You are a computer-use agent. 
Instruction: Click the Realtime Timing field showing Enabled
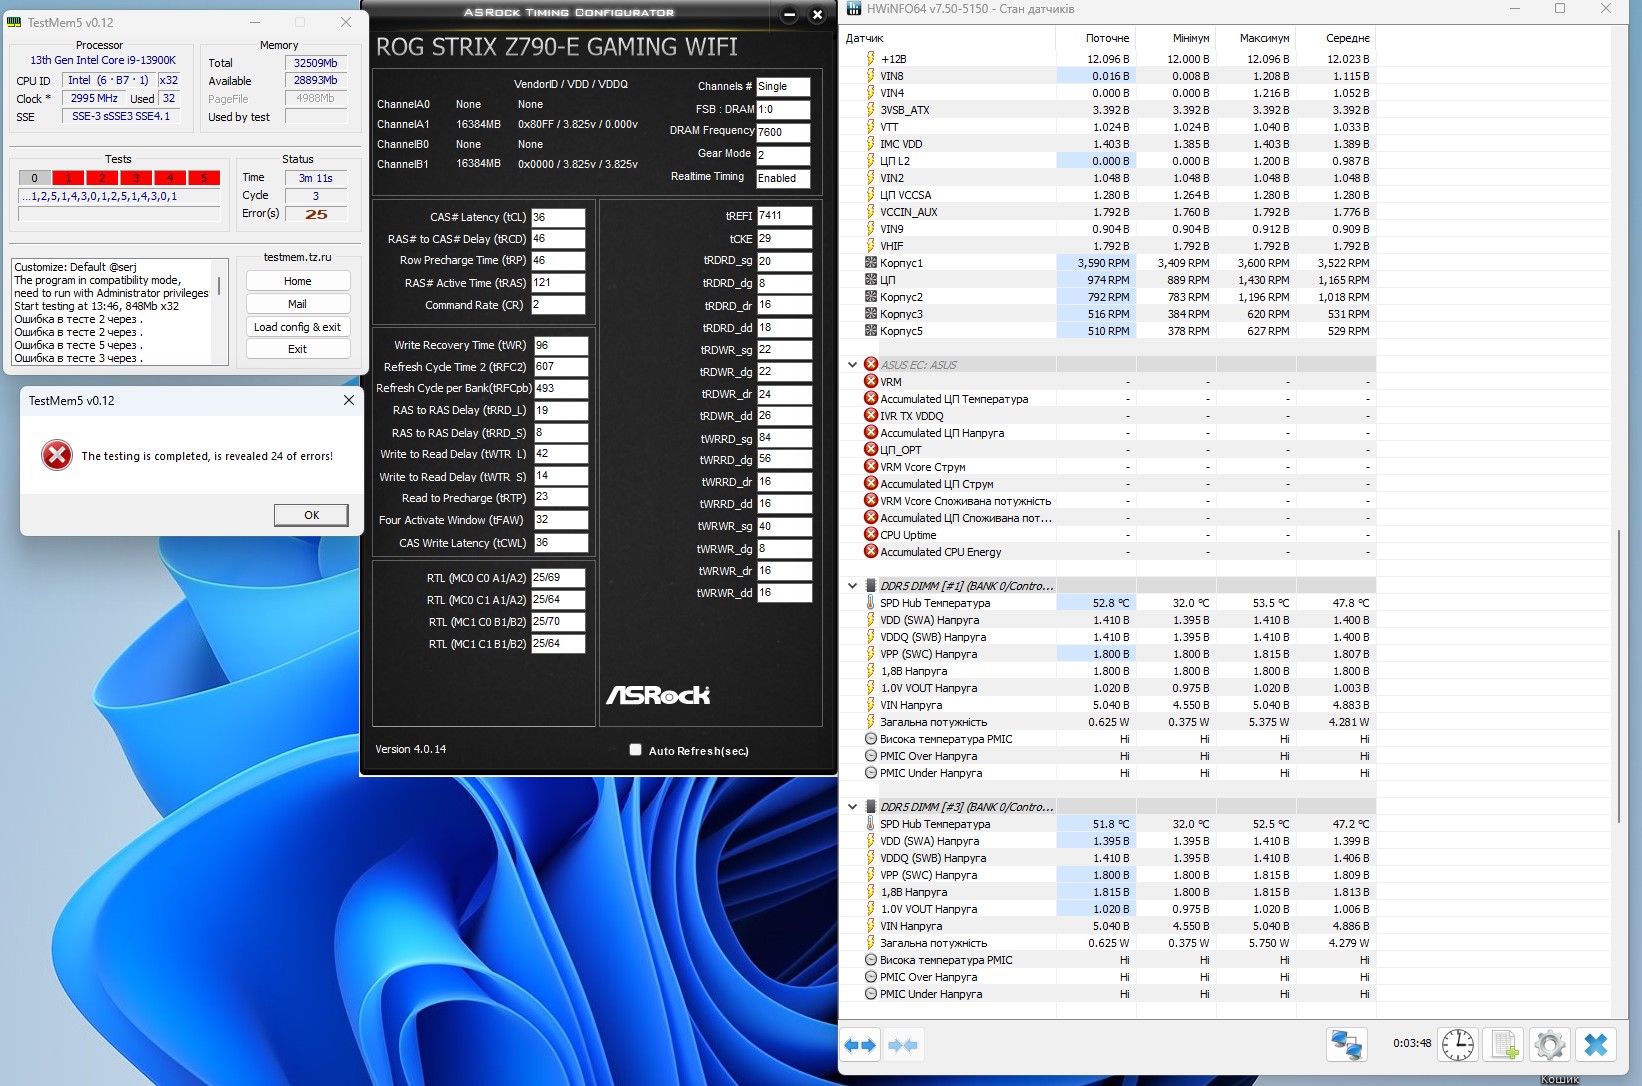click(783, 178)
